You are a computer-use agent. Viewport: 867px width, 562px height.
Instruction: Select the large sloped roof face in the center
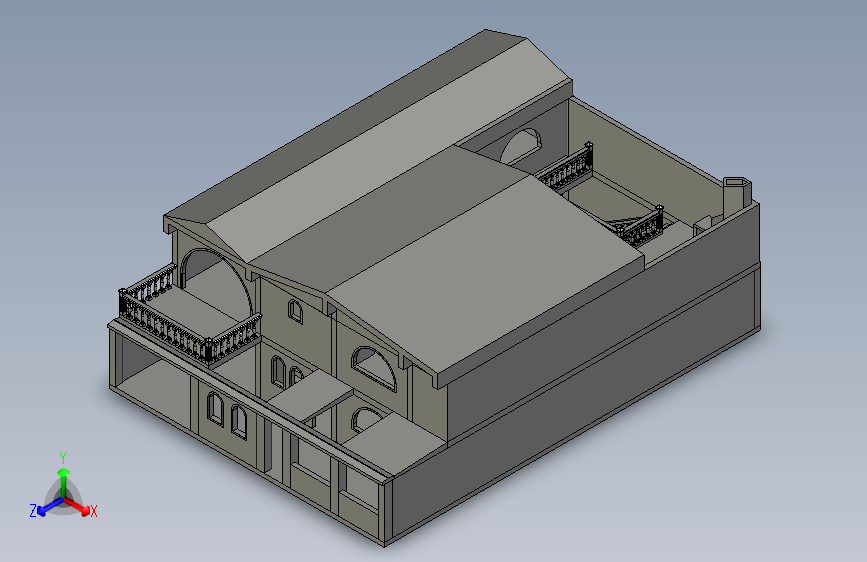pyautogui.click(x=484, y=272)
